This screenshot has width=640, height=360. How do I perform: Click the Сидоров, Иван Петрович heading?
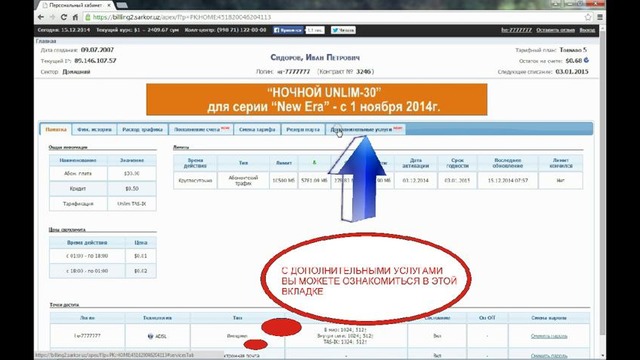point(315,58)
